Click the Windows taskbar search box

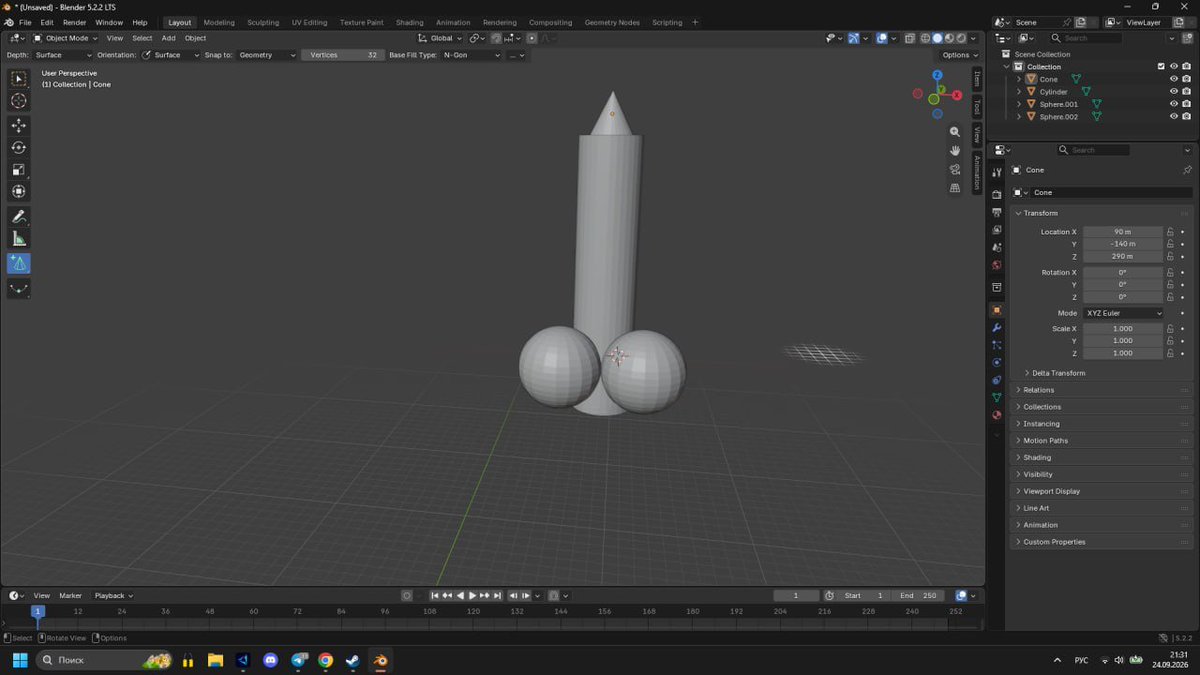(x=104, y=660)
